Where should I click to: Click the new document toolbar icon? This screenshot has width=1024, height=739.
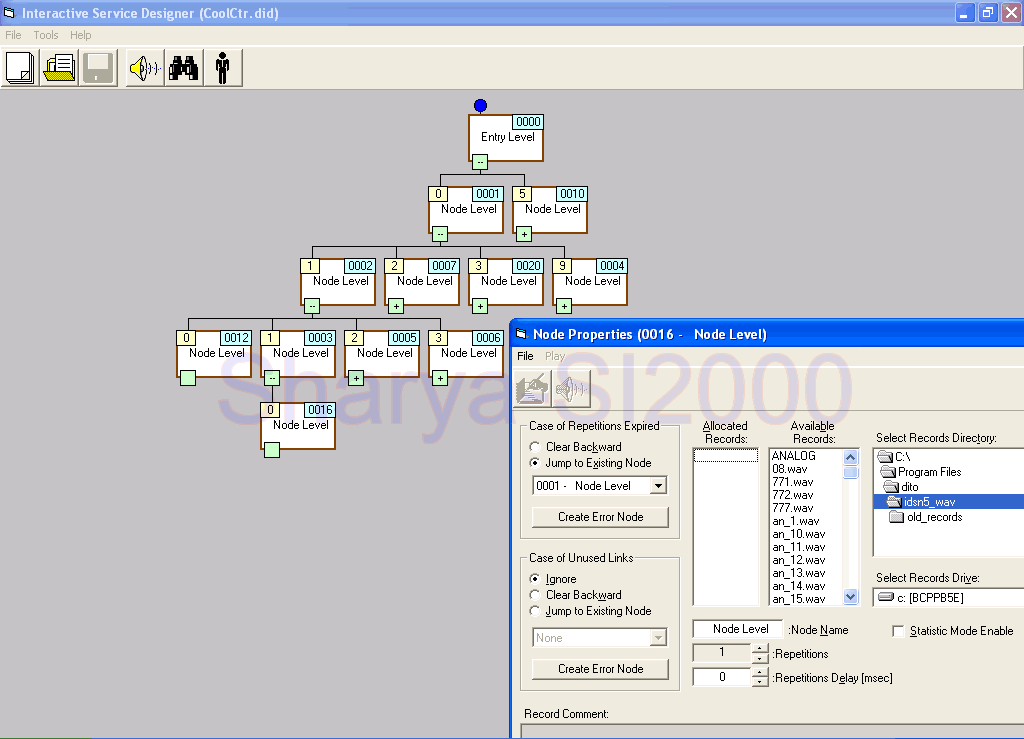click(x=20, y=68)
